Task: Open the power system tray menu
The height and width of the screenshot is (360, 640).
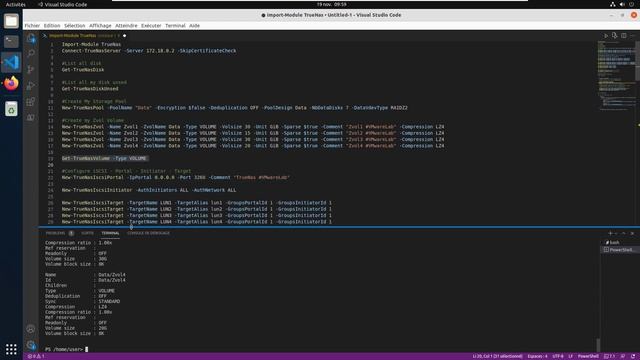Action: pyautogui.click(x=631, y=4)
